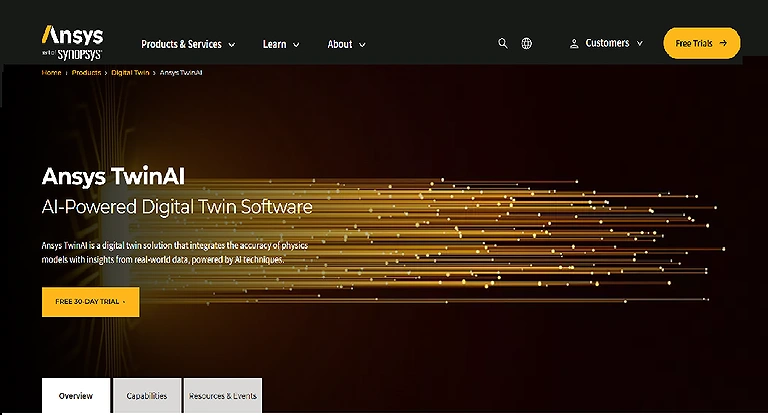Open the About menu

(346, 44)
